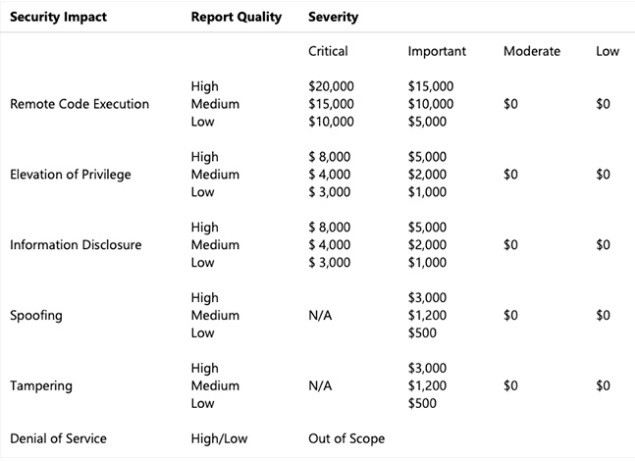Select the Denial of Service row label
635x462 pixels.
58,439
